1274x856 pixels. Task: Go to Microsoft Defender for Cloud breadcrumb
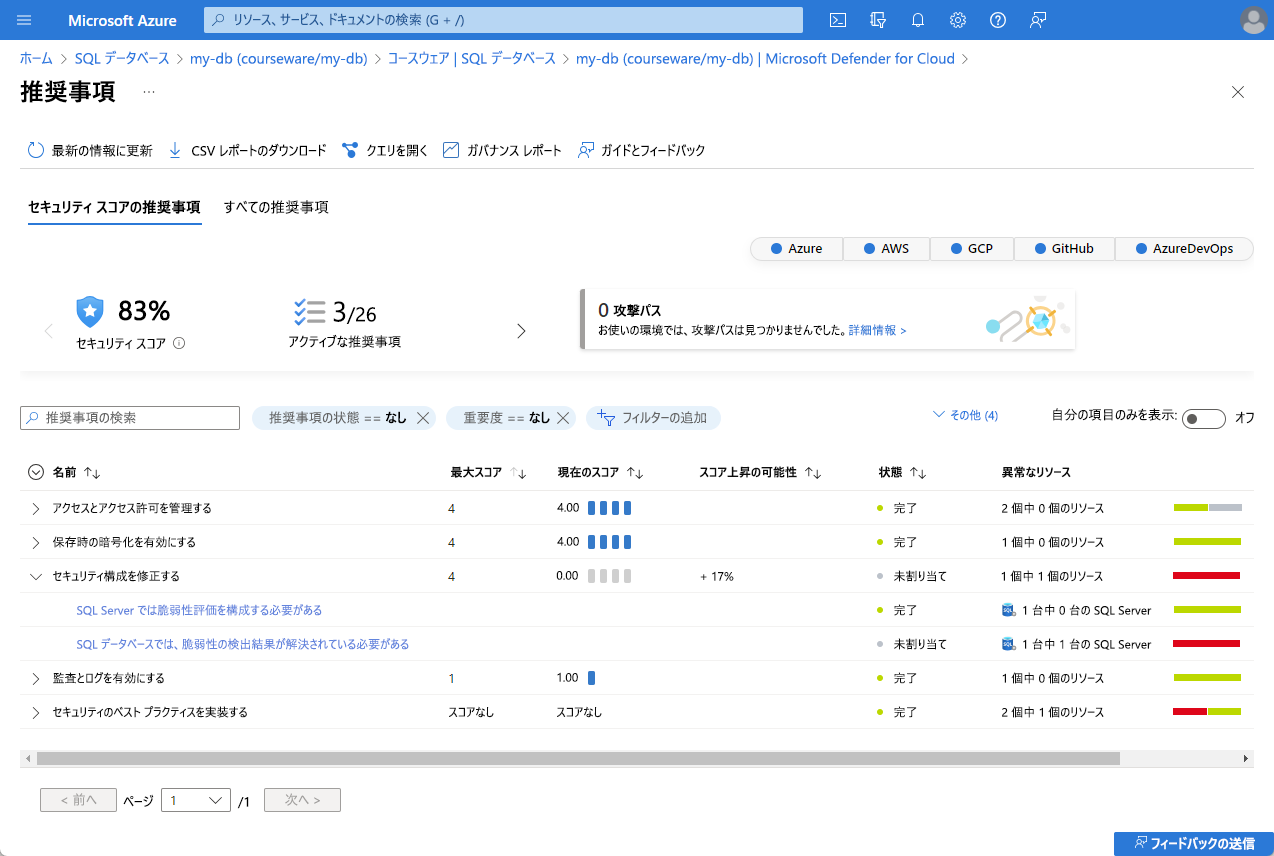click(x=765, y=59)
